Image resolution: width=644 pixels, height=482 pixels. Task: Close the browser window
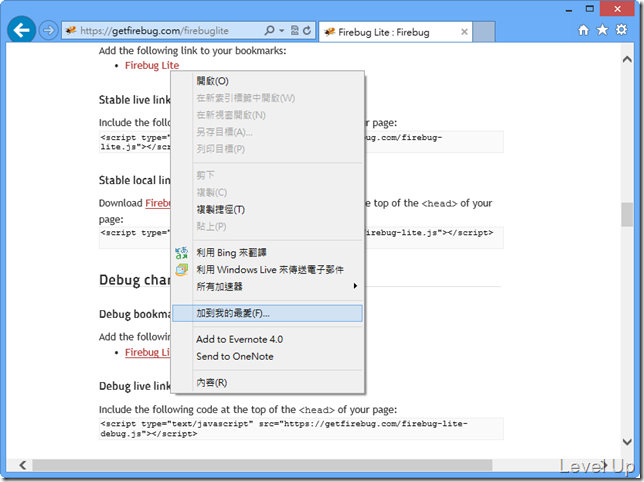617,9
